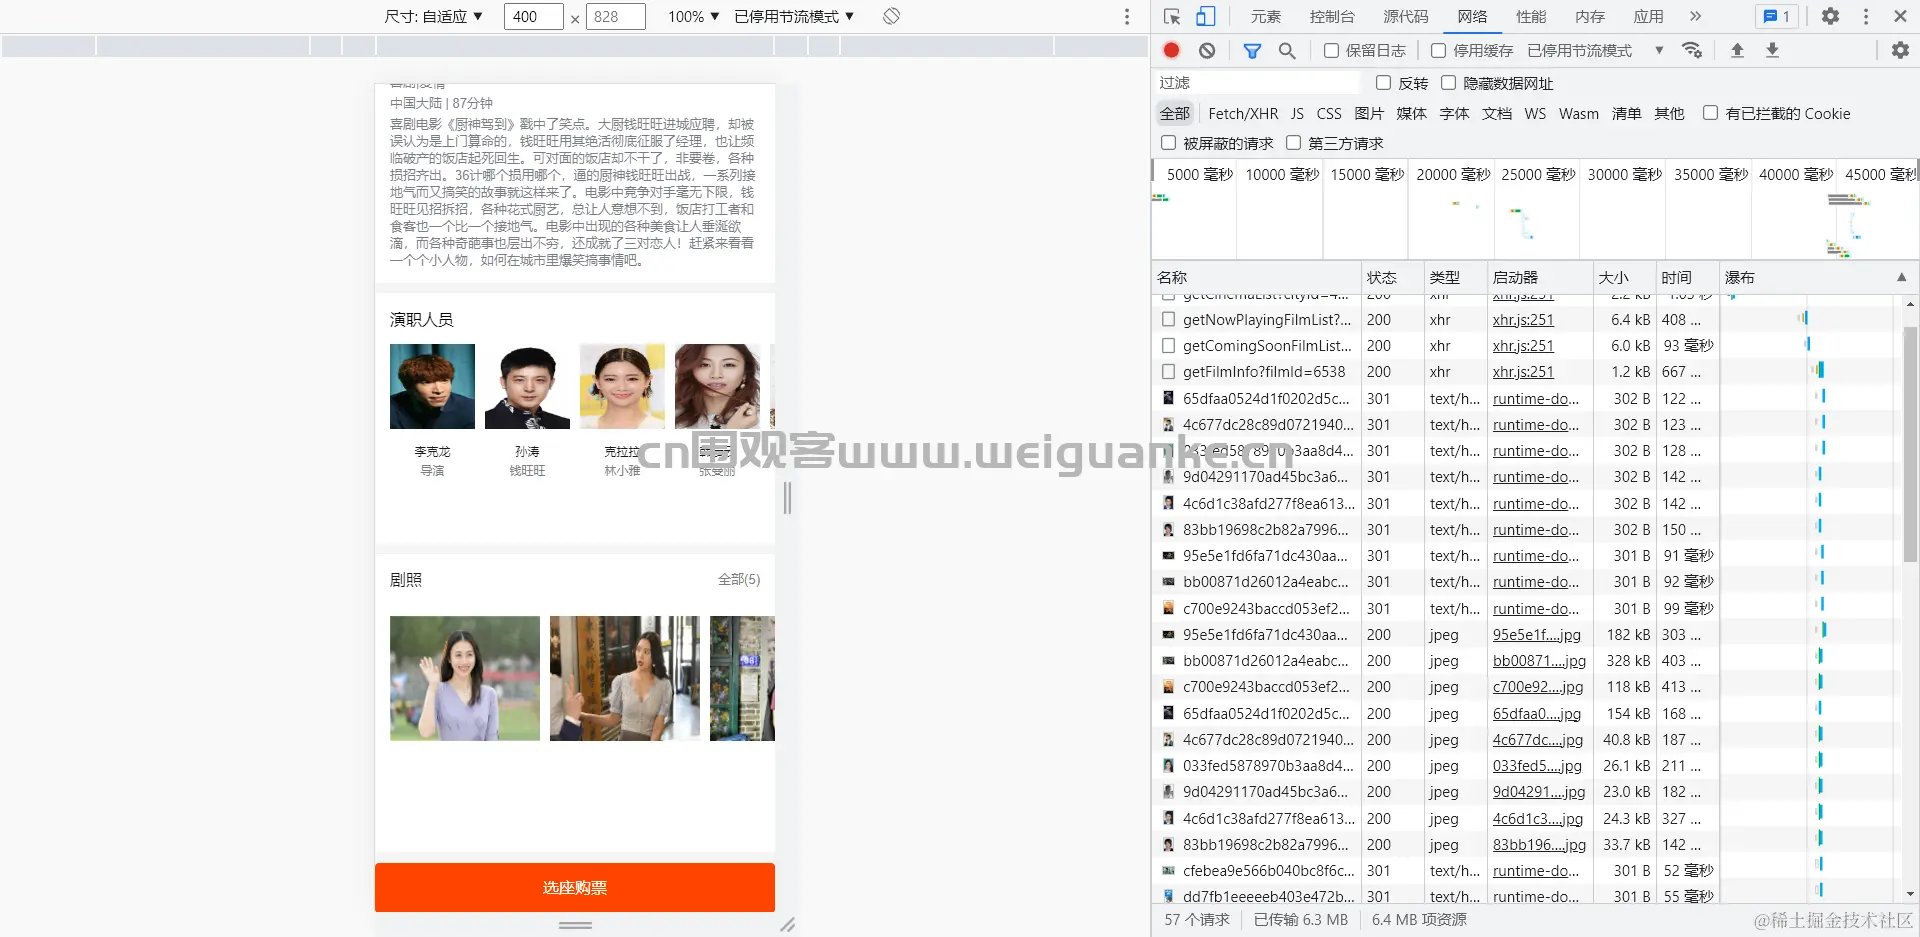Image resolution: width=1920 pixels, height=937 pixels.
Task: Open device toolbar throttling dropdown
Action: pos(794,16)
